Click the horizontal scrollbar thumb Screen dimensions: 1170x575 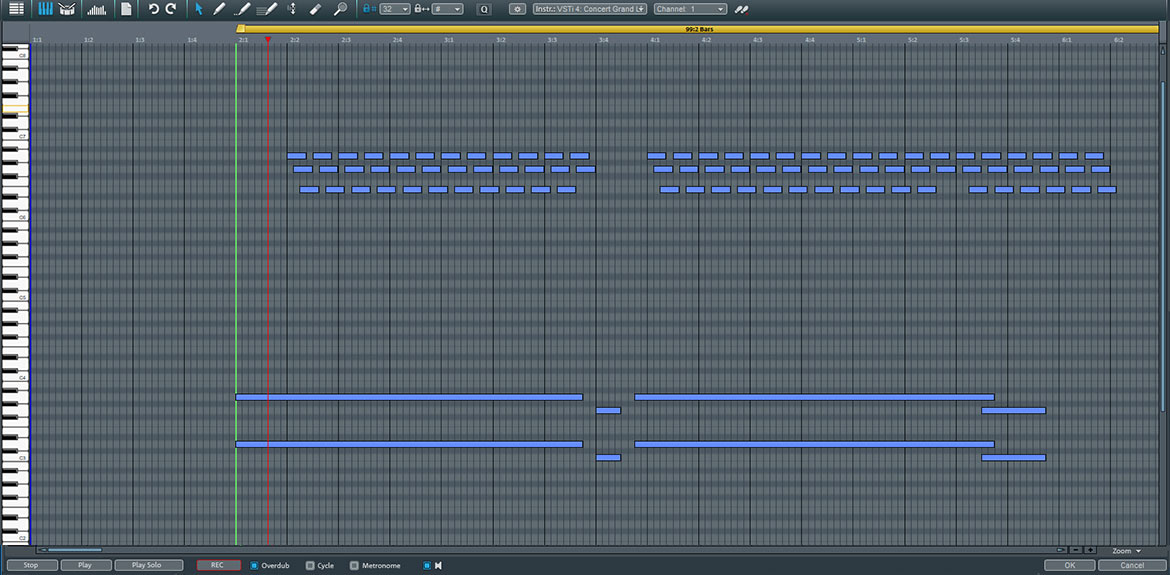pos(75,550)
